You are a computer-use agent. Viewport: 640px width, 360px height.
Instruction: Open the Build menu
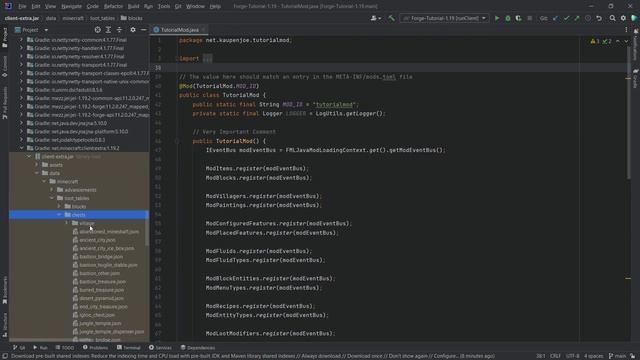click(x=133, y=6)
